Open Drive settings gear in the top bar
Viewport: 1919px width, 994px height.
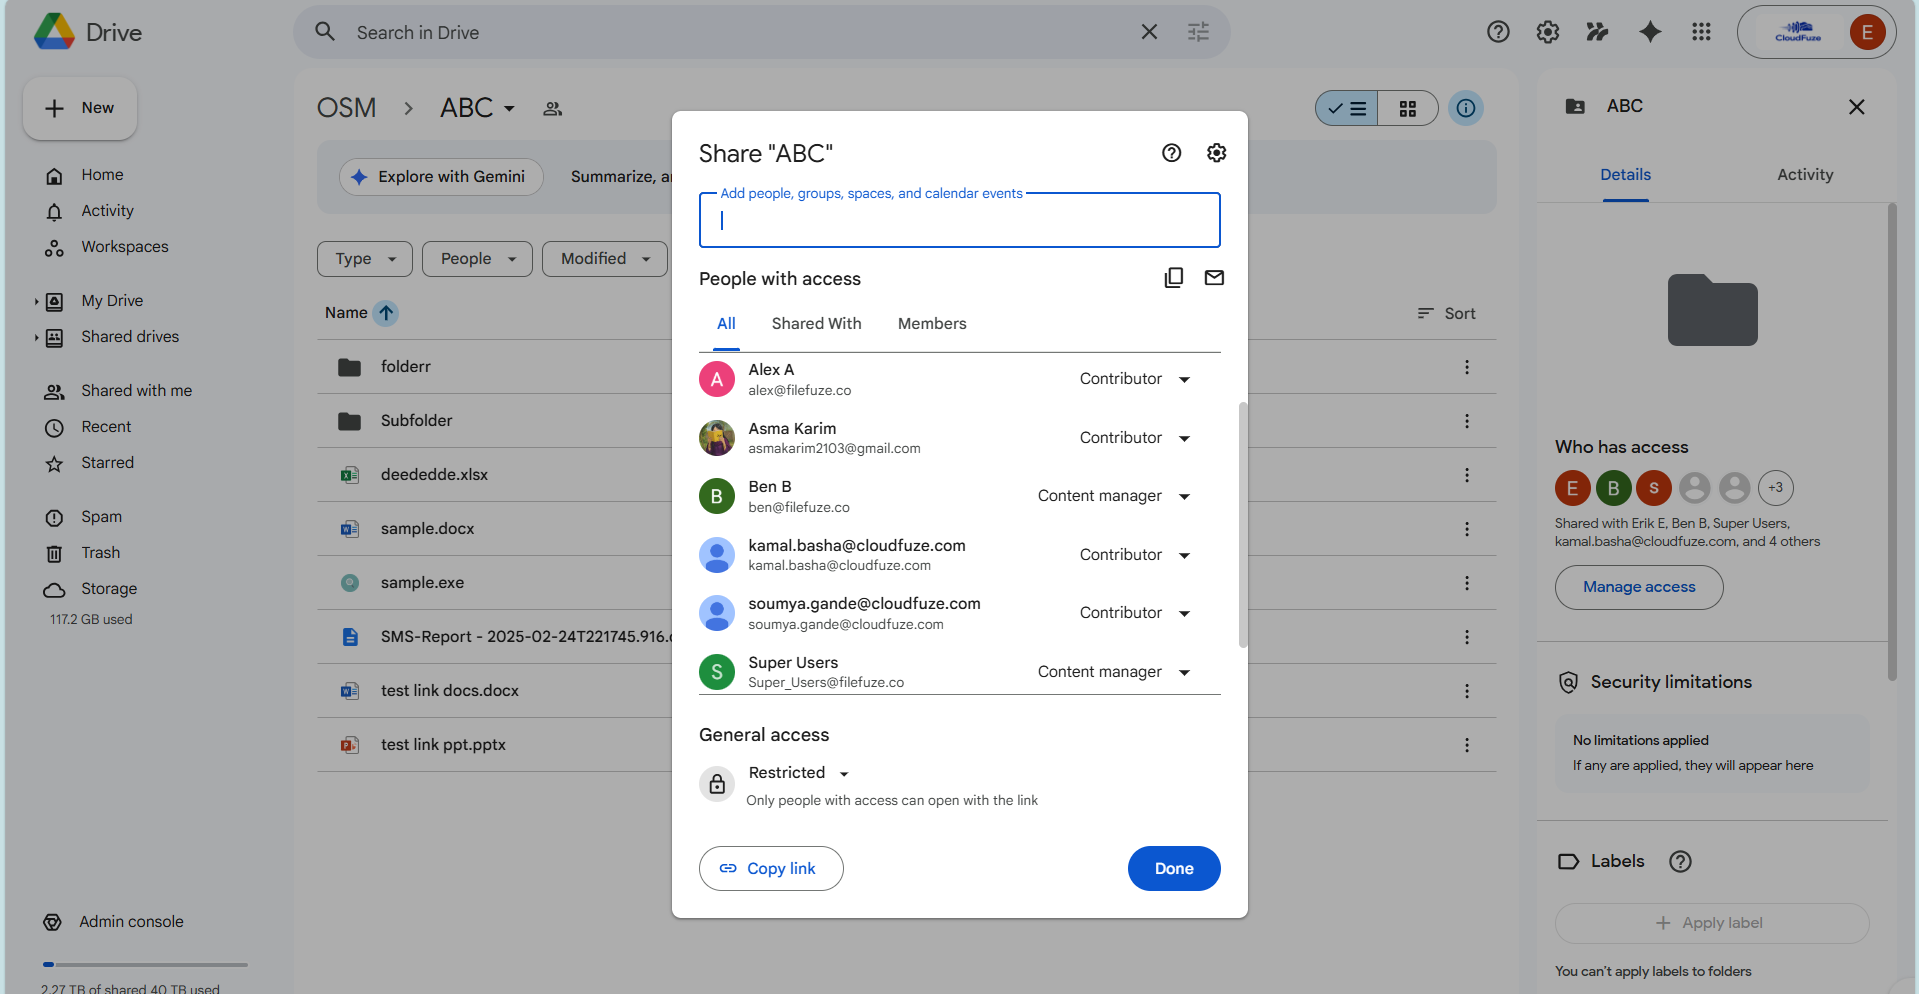(1547, 32)
